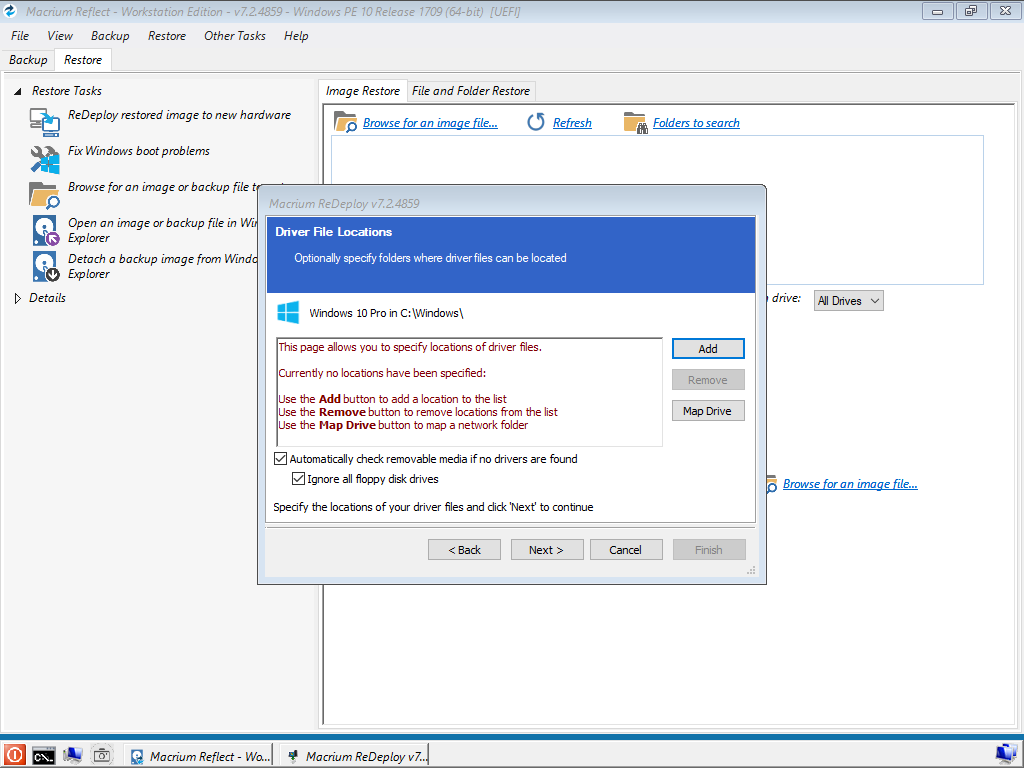The height and width of the screenshot is (768, 1024).
Task: Switch to File and Folder Restore tab
Action: point(471,91)
